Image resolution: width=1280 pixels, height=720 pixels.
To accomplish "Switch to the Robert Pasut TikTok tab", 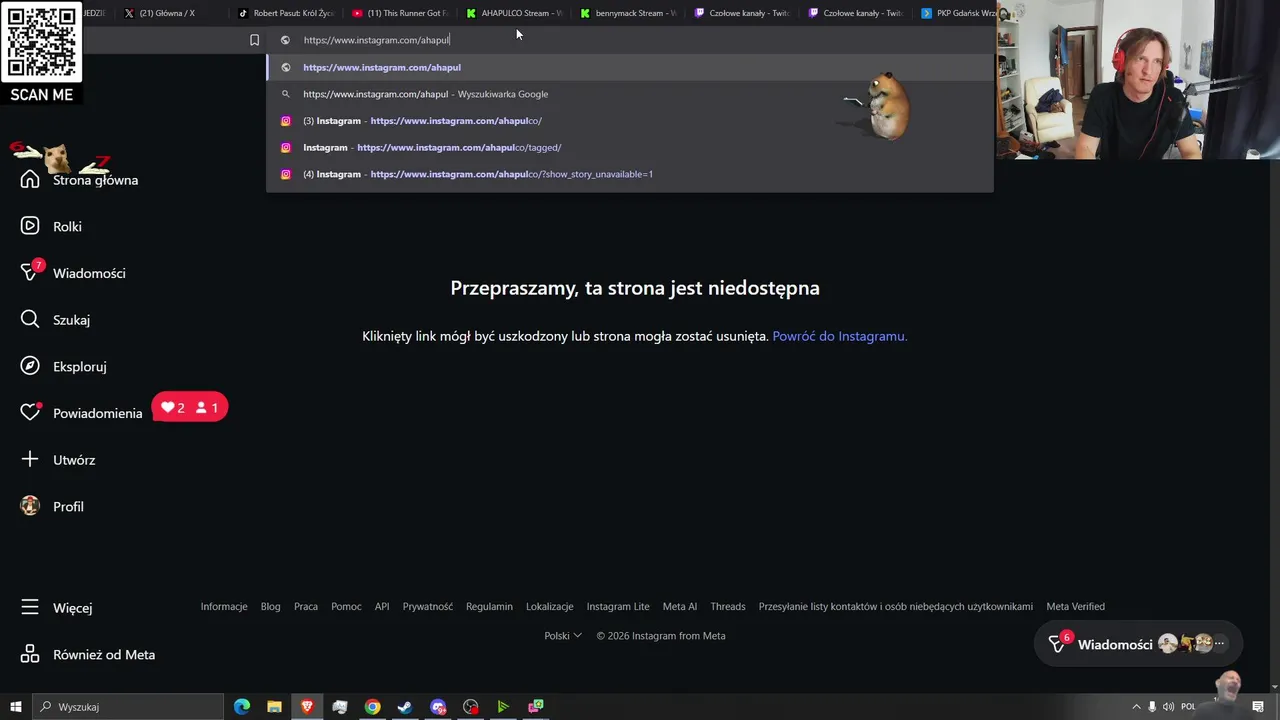I will tap(286, 13).
